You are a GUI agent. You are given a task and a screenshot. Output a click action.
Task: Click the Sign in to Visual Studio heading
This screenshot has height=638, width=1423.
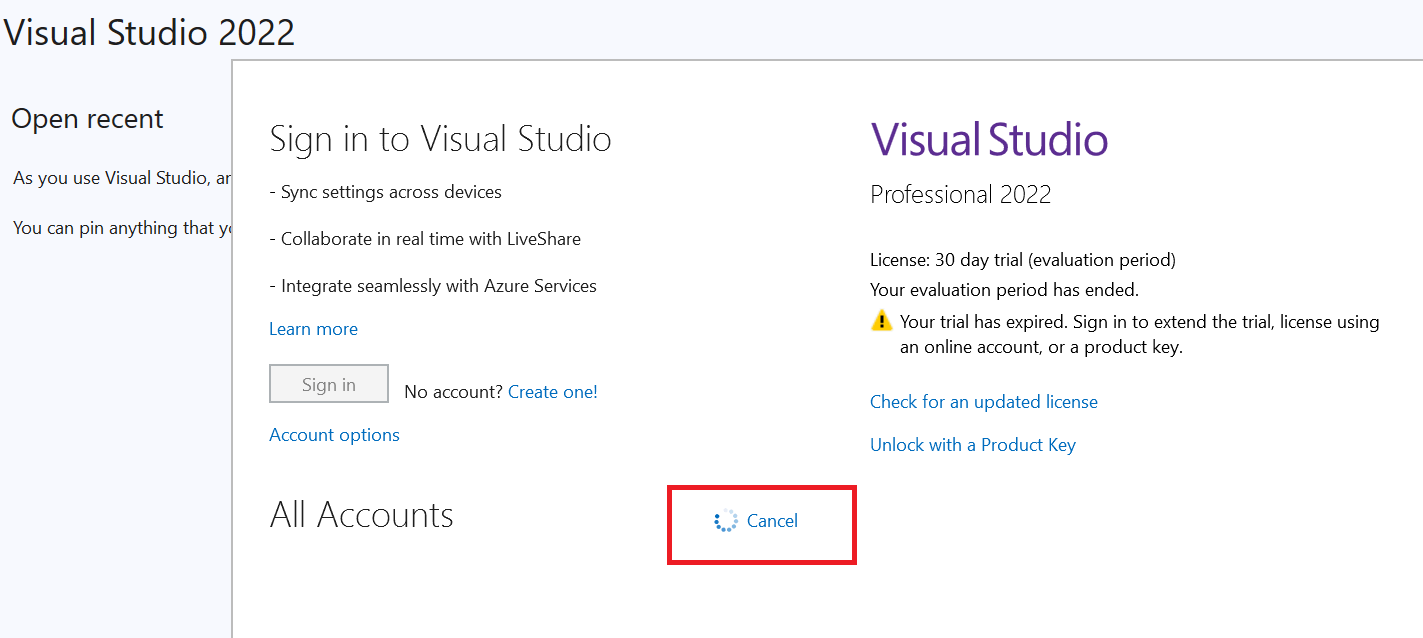pos(441,139)
